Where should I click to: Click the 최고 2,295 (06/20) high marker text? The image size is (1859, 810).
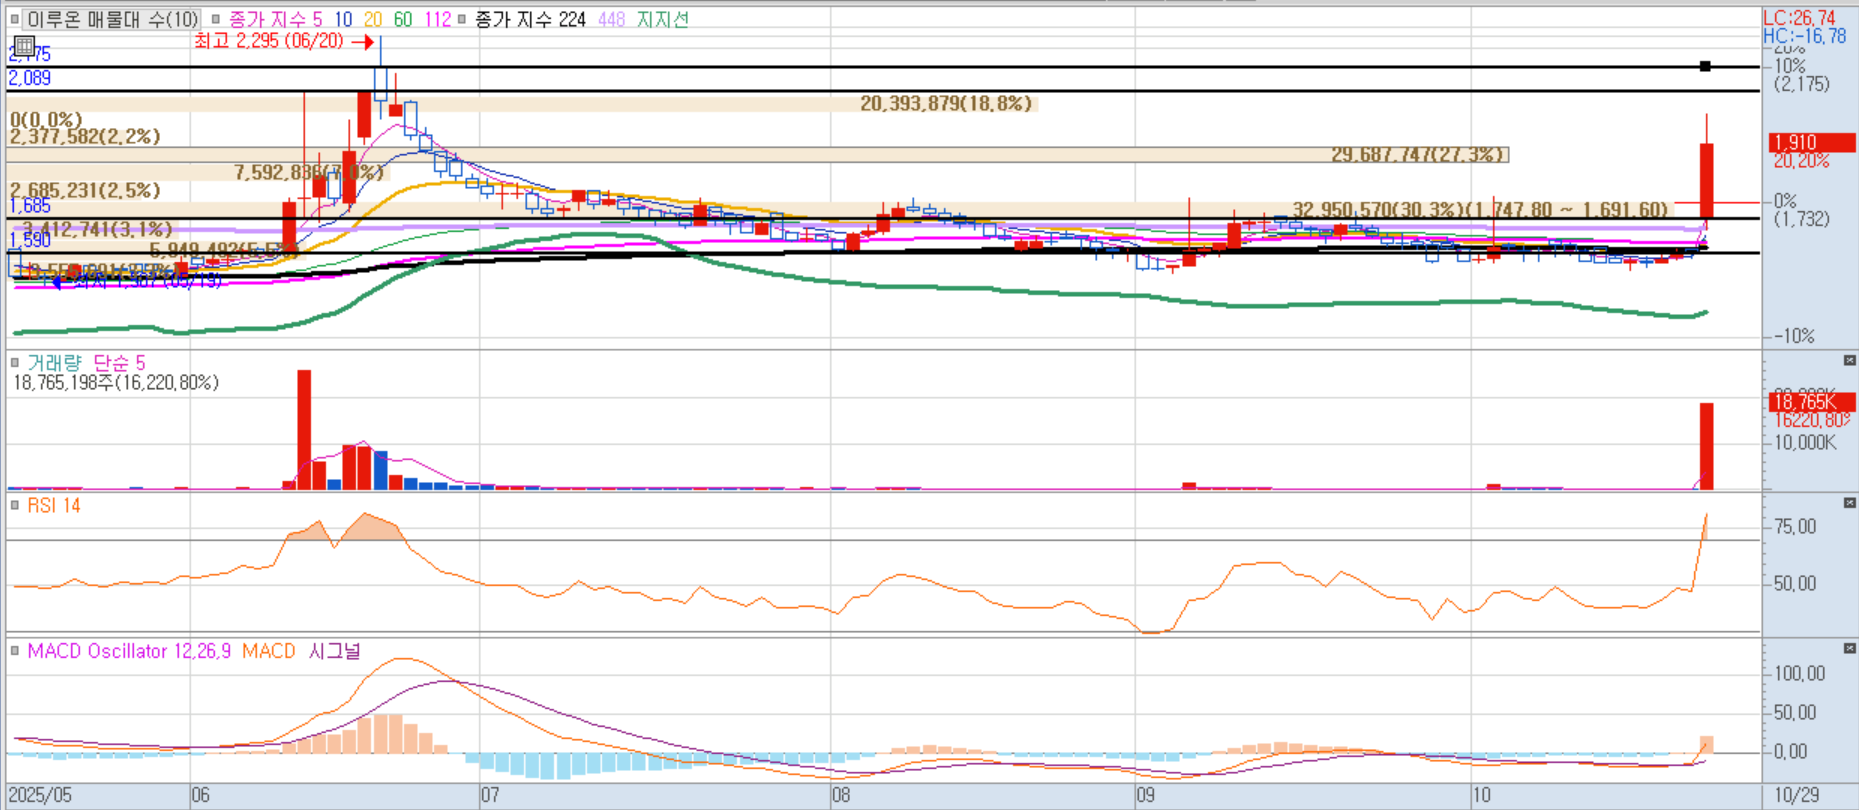click(x=269, y=41)
